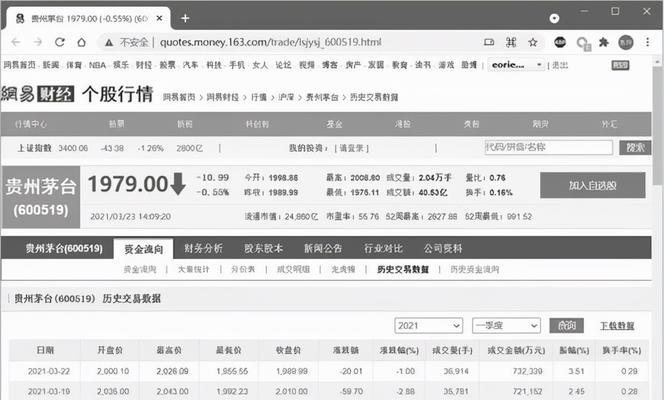Click the round dark extension icon in toolbar

[x=560, y=42]
